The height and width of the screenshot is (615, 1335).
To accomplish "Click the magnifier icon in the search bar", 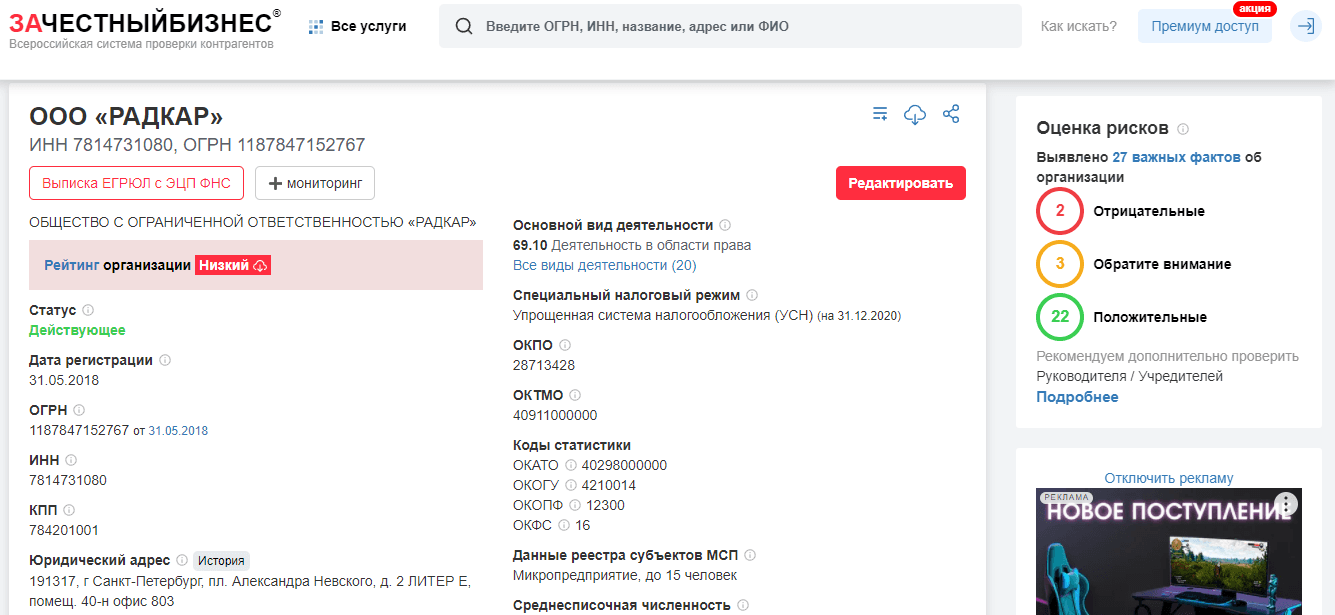I will coord(463,26).
